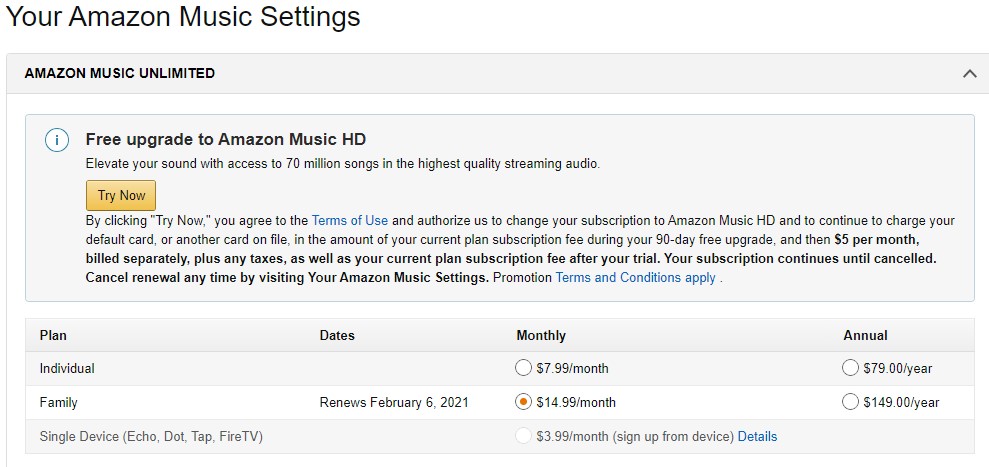Click the Dates column header
Image resolution: width=989 pixels, height=467 pixels.
(x=337, y=335)
